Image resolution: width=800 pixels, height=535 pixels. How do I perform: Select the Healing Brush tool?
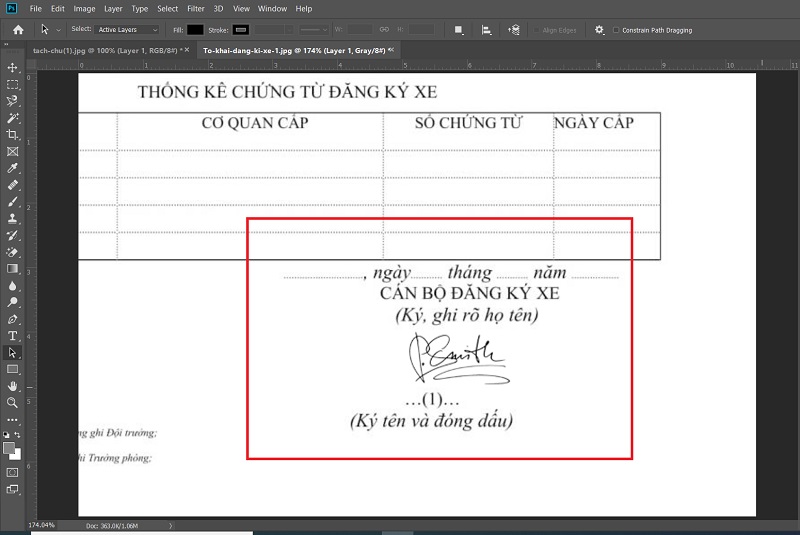click(x=12, y=185)
